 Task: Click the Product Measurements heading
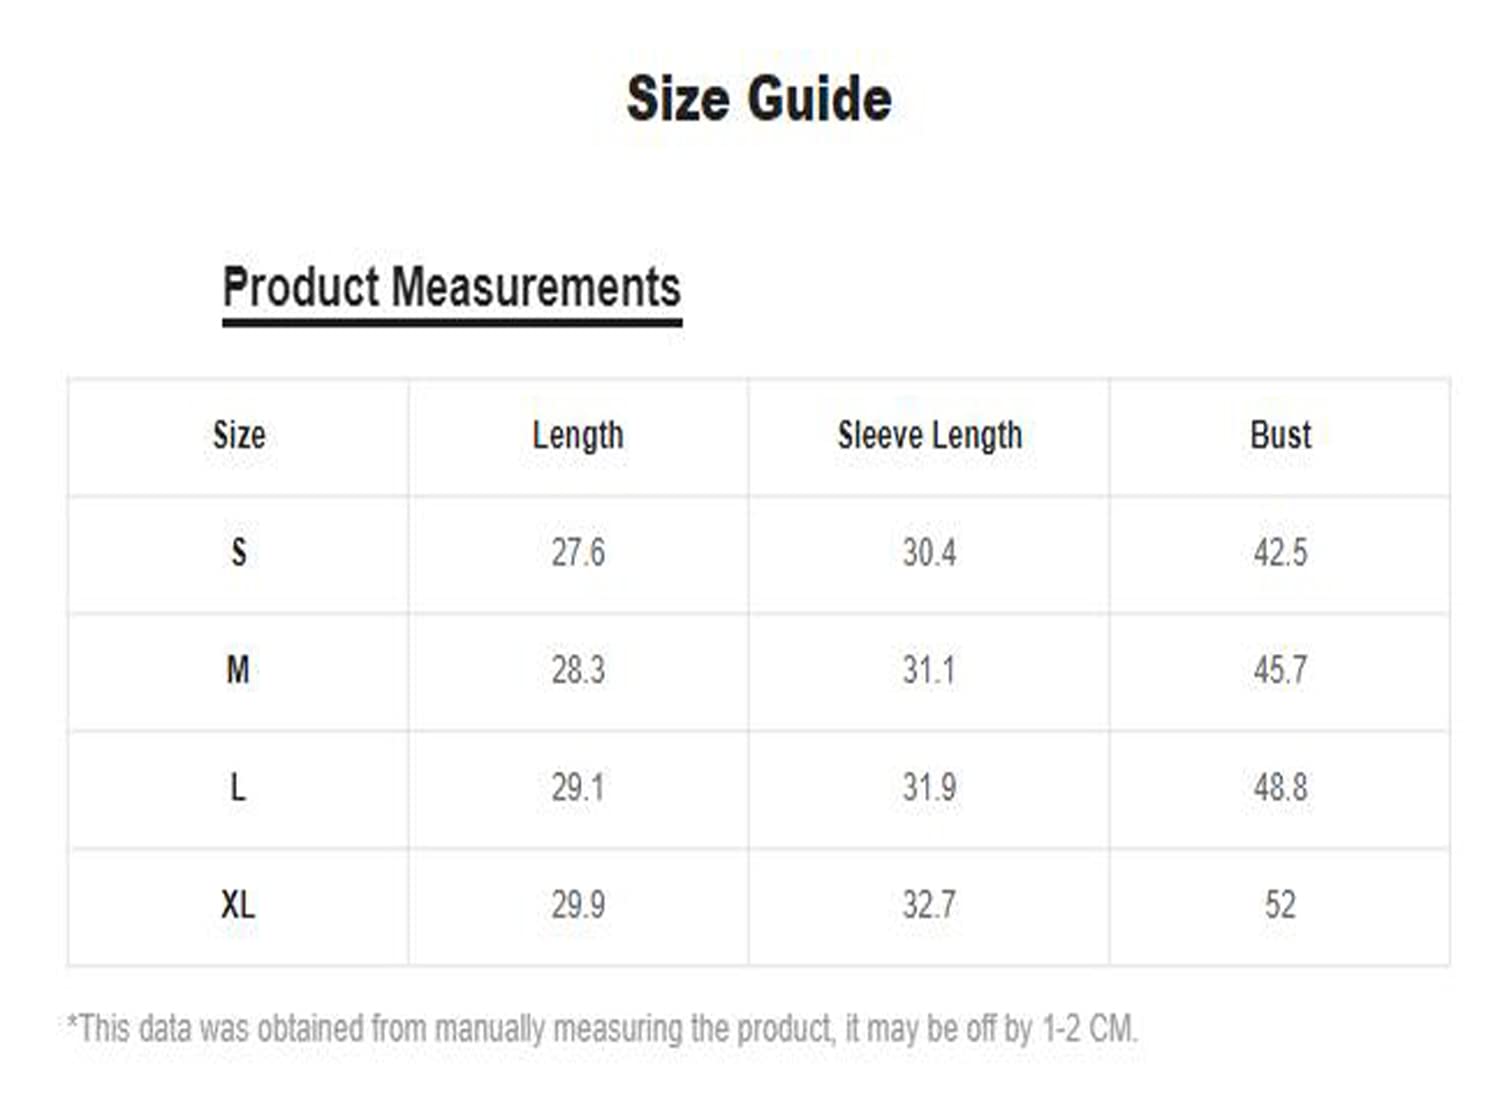(x=451, y=288)
